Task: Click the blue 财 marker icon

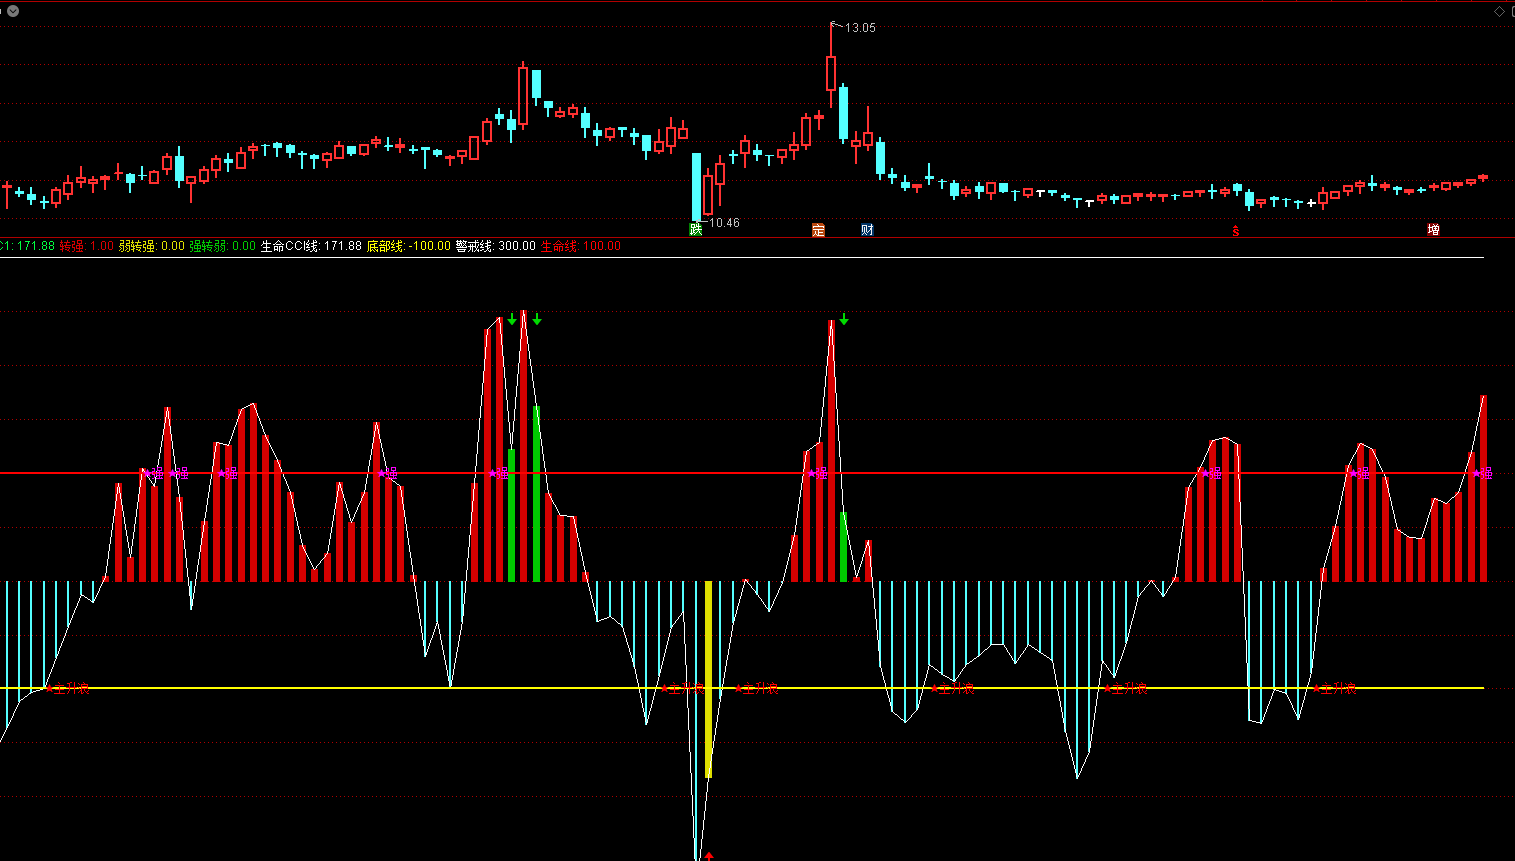Action: (867, 230)
